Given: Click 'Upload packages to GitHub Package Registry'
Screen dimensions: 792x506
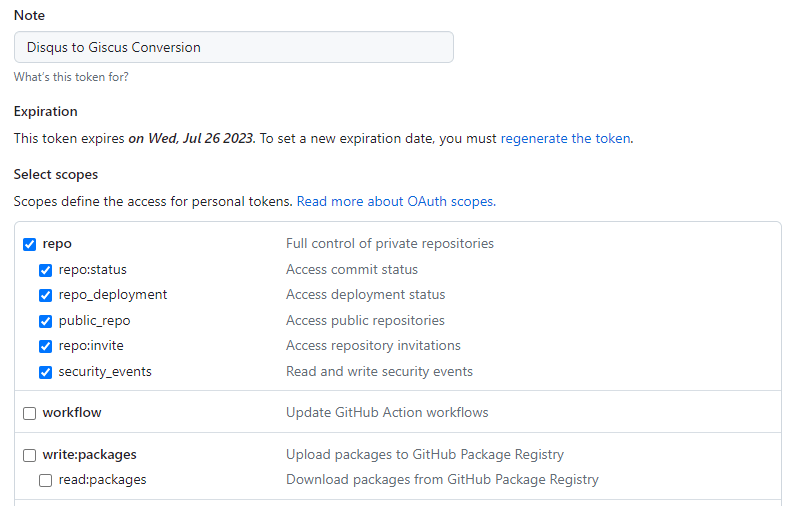Looking at the screenshot, I should click(425, 454).
